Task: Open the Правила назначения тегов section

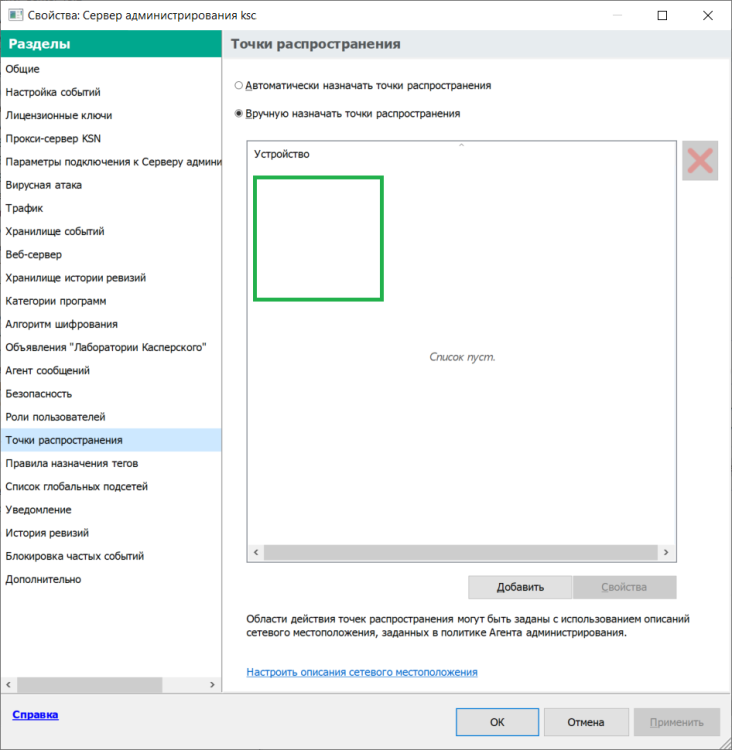Action: click(x=111, y=463)
